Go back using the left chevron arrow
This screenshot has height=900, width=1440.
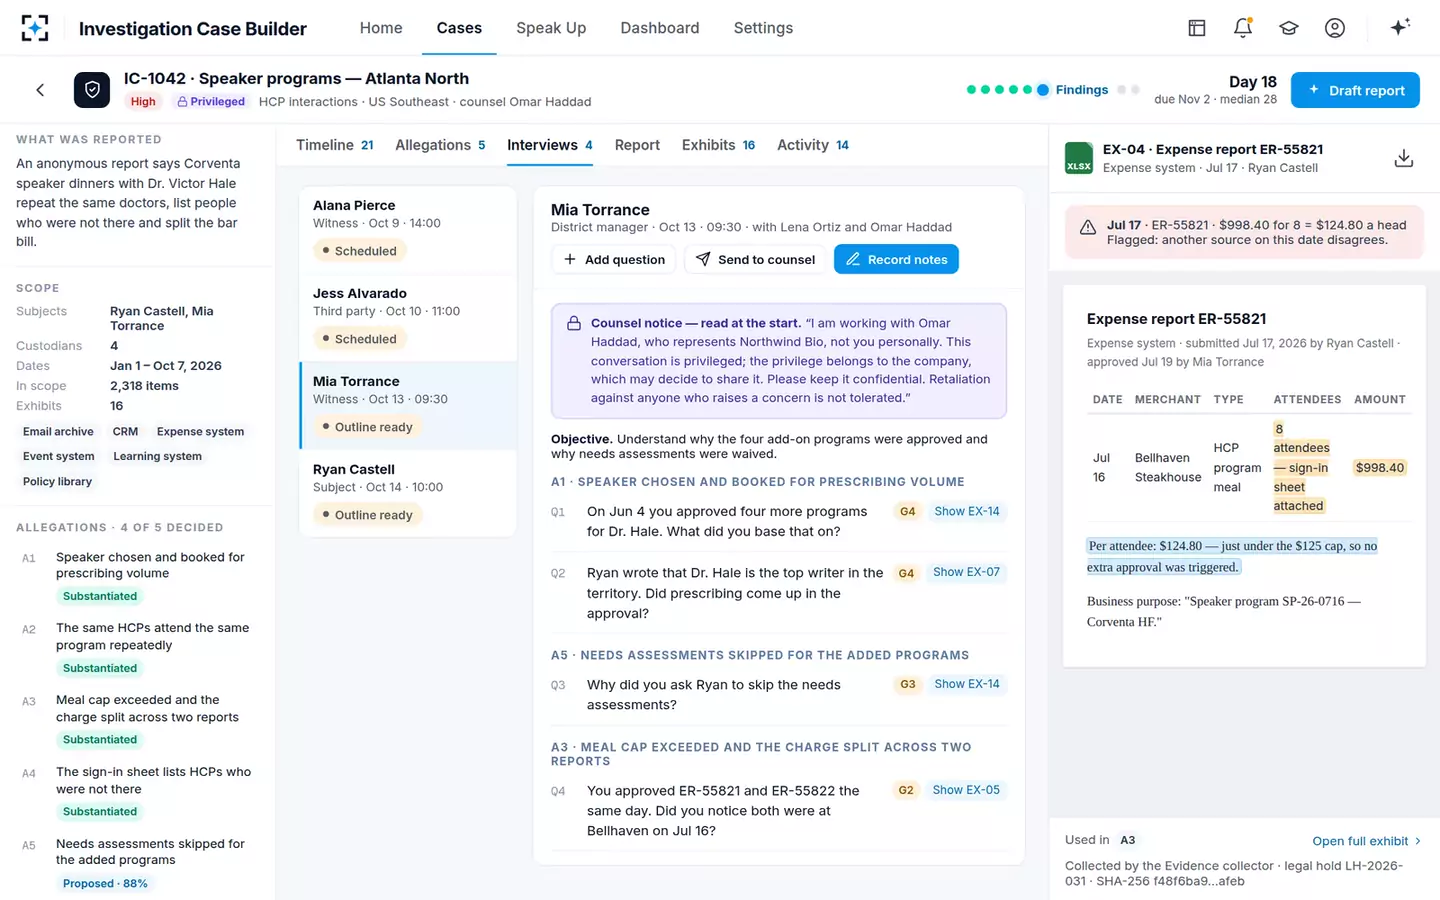click(x=40, y=90)
